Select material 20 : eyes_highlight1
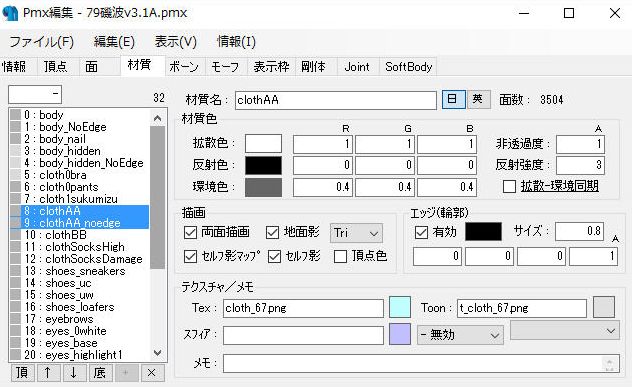 [x=79, y=355]
